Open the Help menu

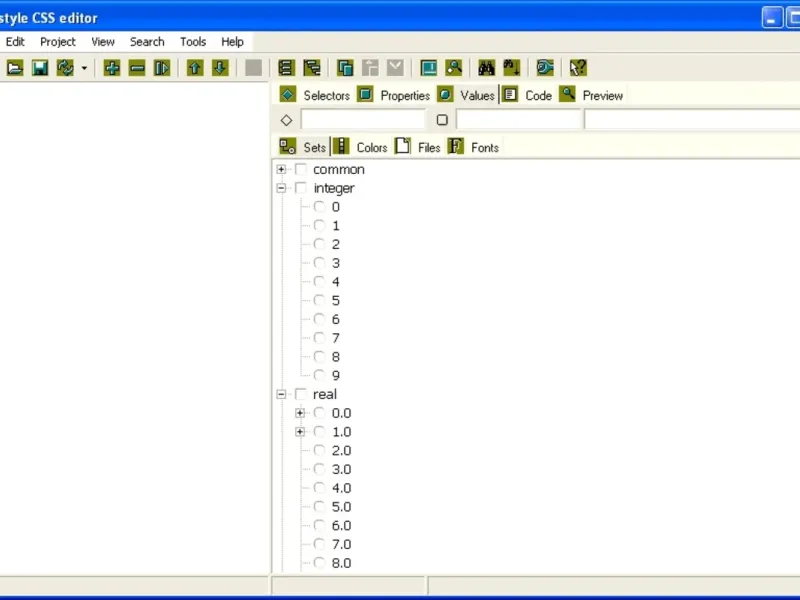[232, 42]
